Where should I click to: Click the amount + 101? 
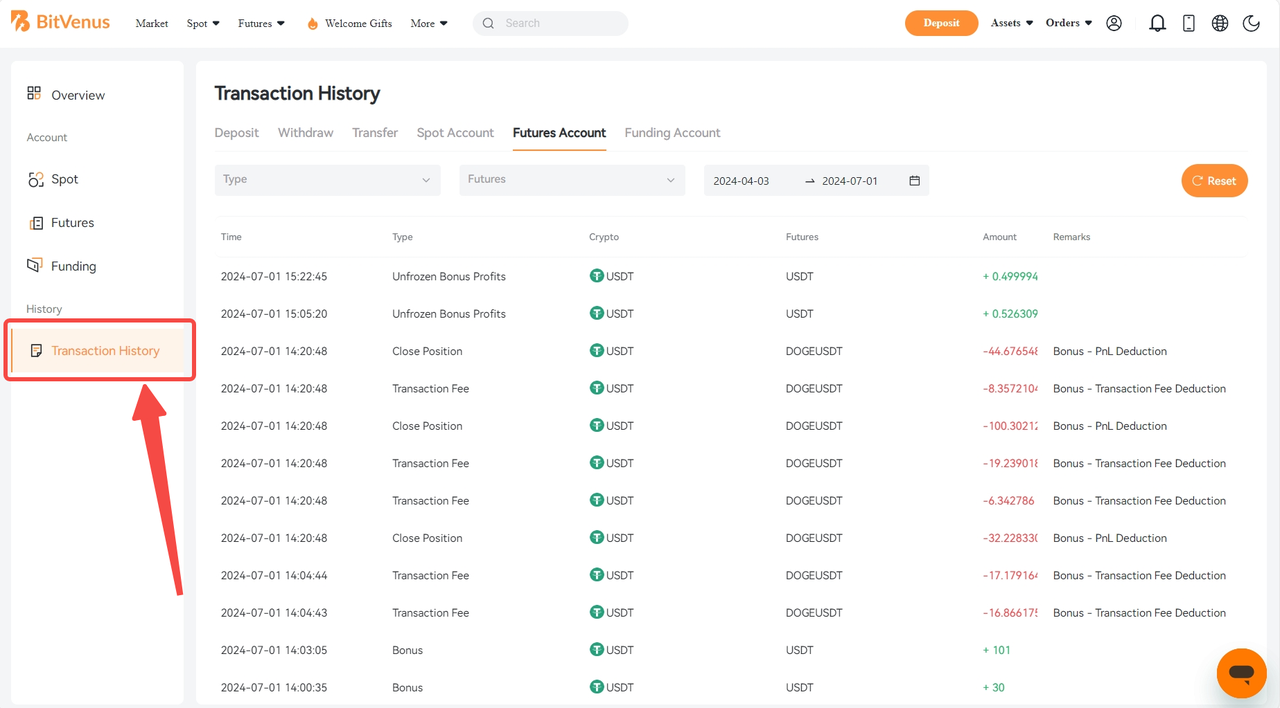(997, 650)
